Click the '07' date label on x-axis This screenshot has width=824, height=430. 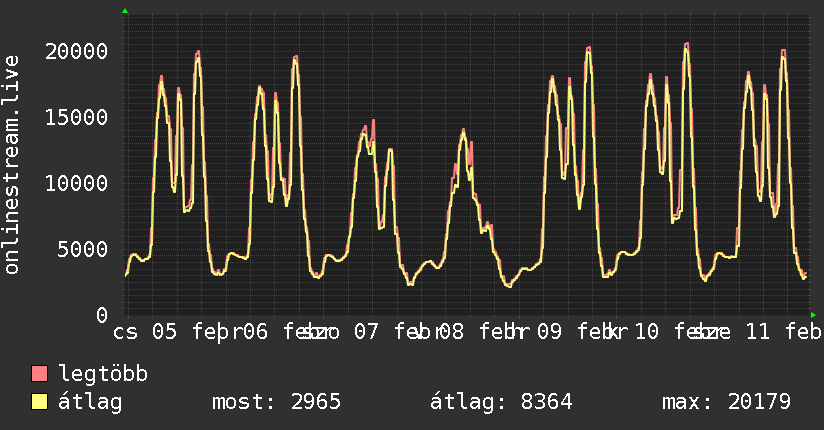pos(366,332)
